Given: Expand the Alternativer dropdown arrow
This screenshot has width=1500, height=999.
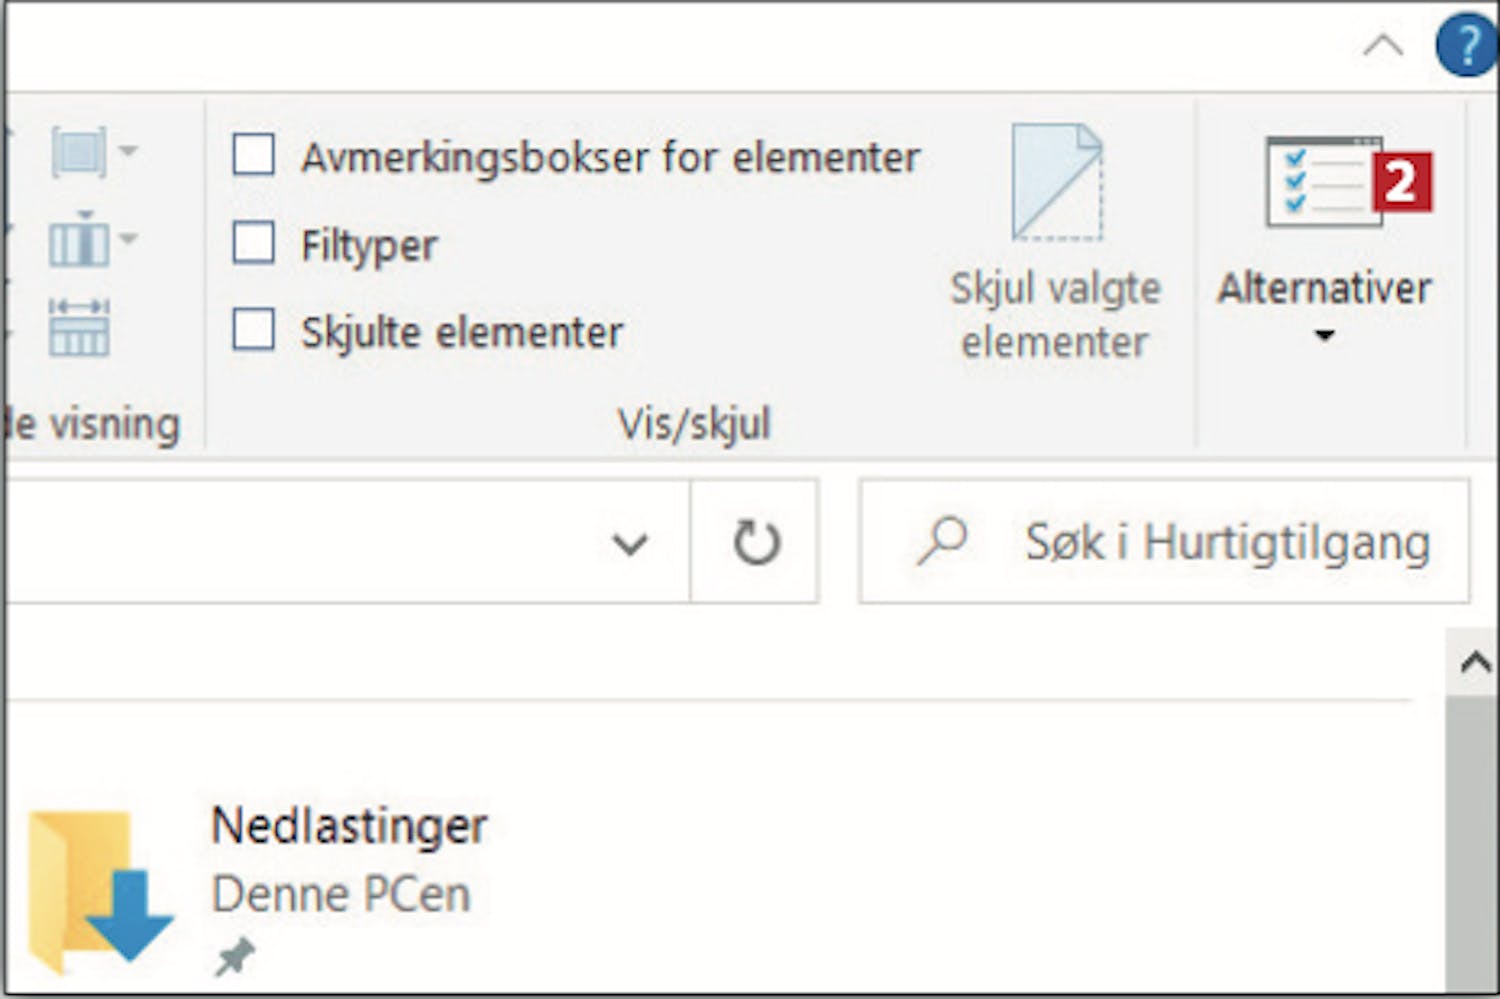Looking at the screenshot, I should [x=1324, y=336].
